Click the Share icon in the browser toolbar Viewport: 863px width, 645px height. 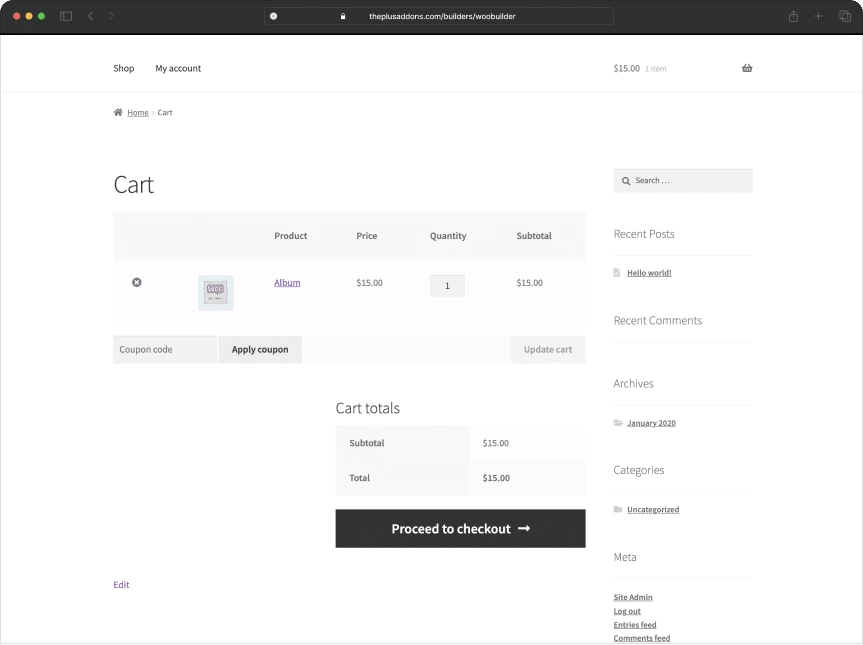click(792, 16)
